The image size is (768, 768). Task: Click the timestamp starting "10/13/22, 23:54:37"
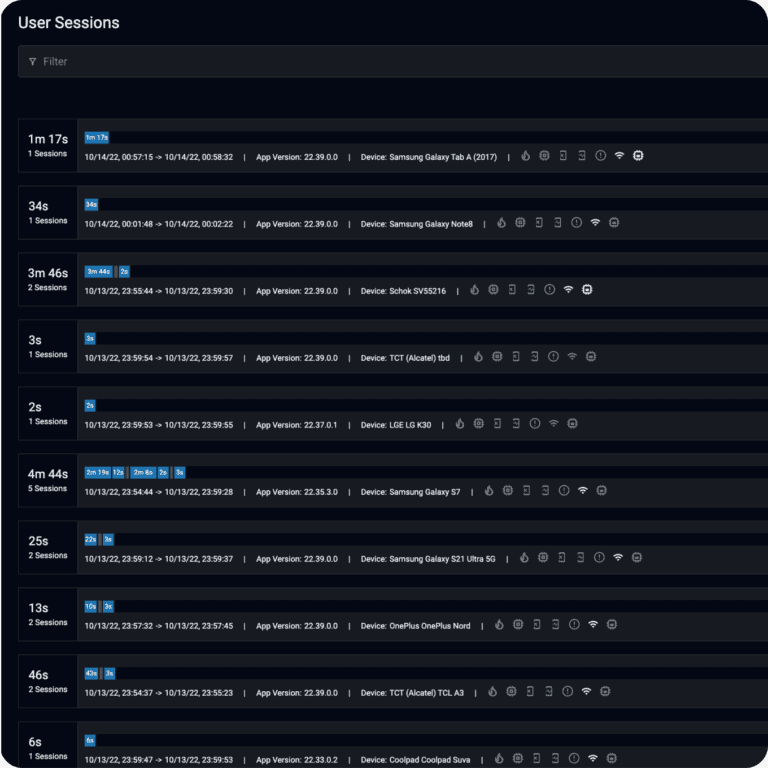pos(159,693)
